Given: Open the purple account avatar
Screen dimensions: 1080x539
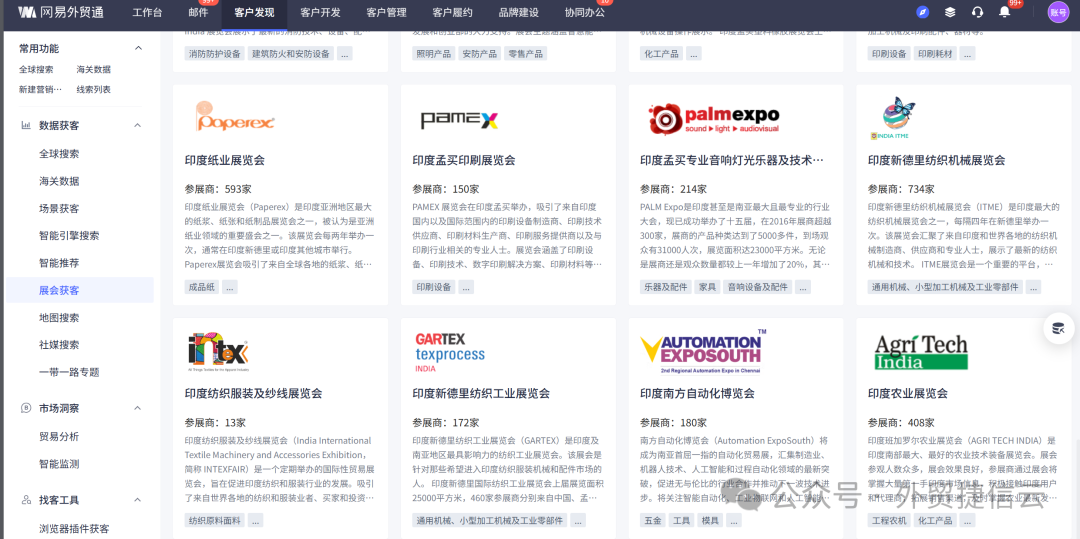Looking at the screenshot, I should [1058, 12].
